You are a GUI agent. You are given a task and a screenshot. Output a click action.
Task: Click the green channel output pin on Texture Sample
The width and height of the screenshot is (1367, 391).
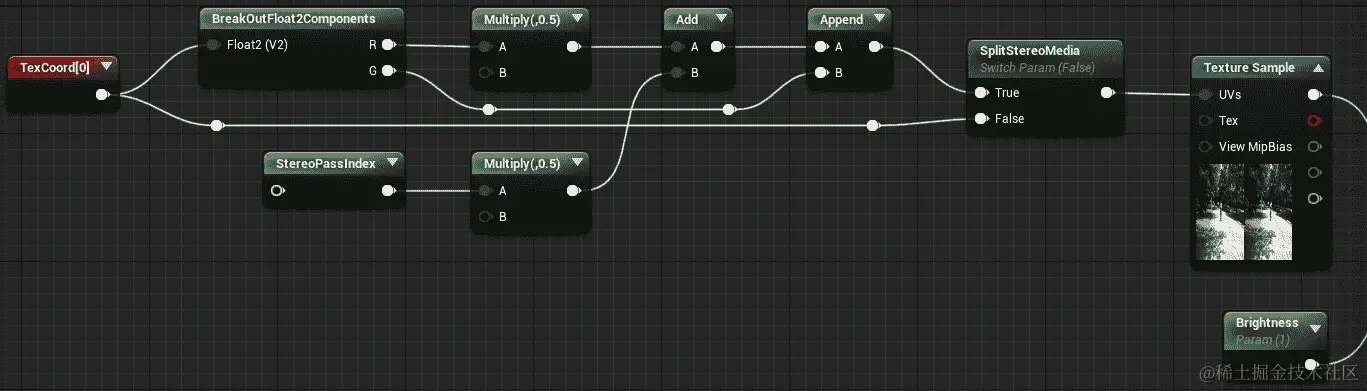(x=1314, y=147)
